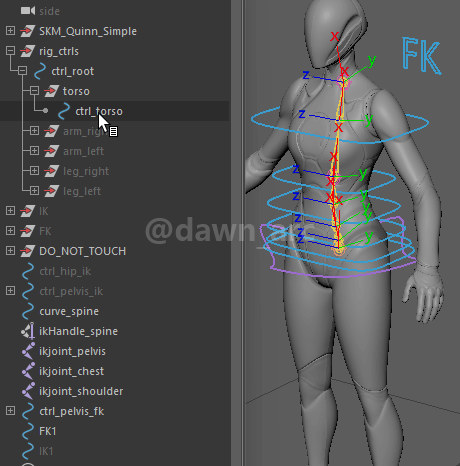The width and height of the screenshot is (460, 466).
Task: Expand the arm_left group
Action: [x=34, y=151]
